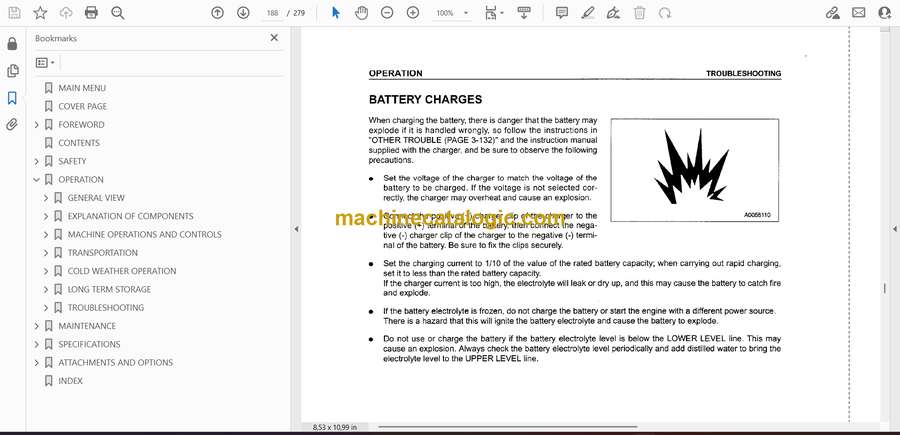Click the rotate/undo icon
Image resolution: width=900 pixels, height=435 pixels.
point(665,13)
